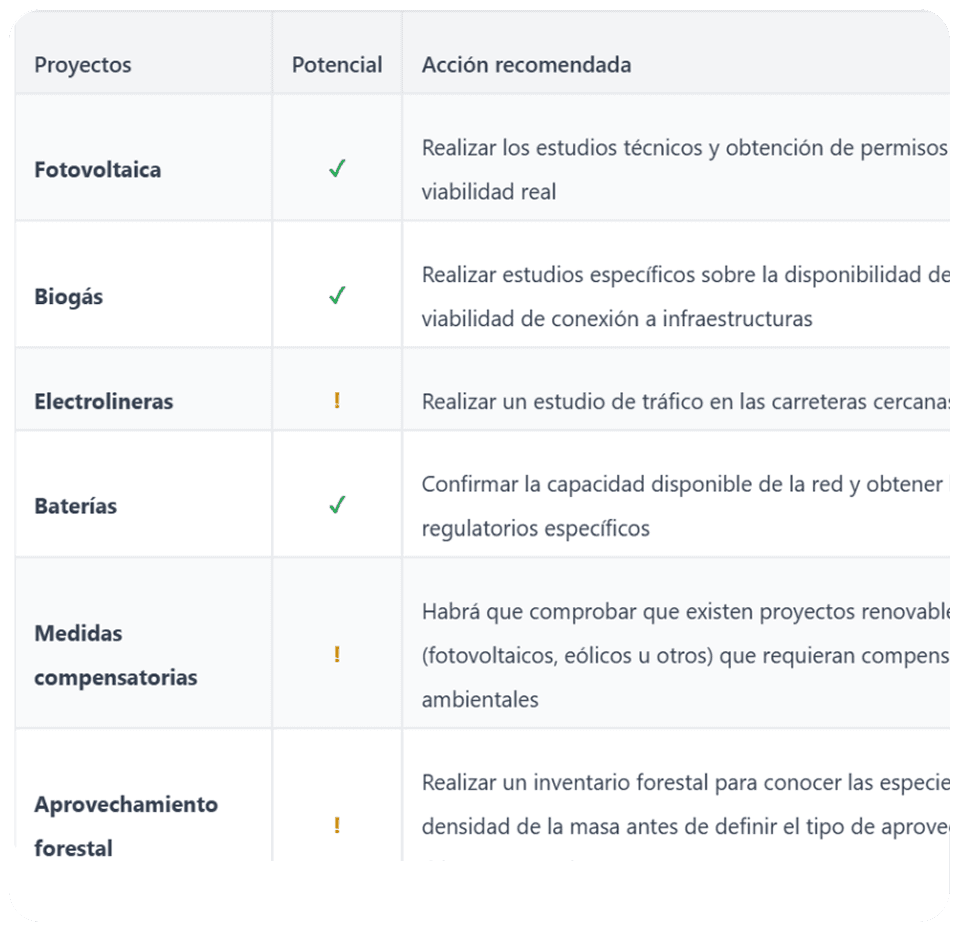Click the exclamation icon for Aprovechamiento forestal
The width and height of the screenshot is (959, 931).
(x=337, y=825)
